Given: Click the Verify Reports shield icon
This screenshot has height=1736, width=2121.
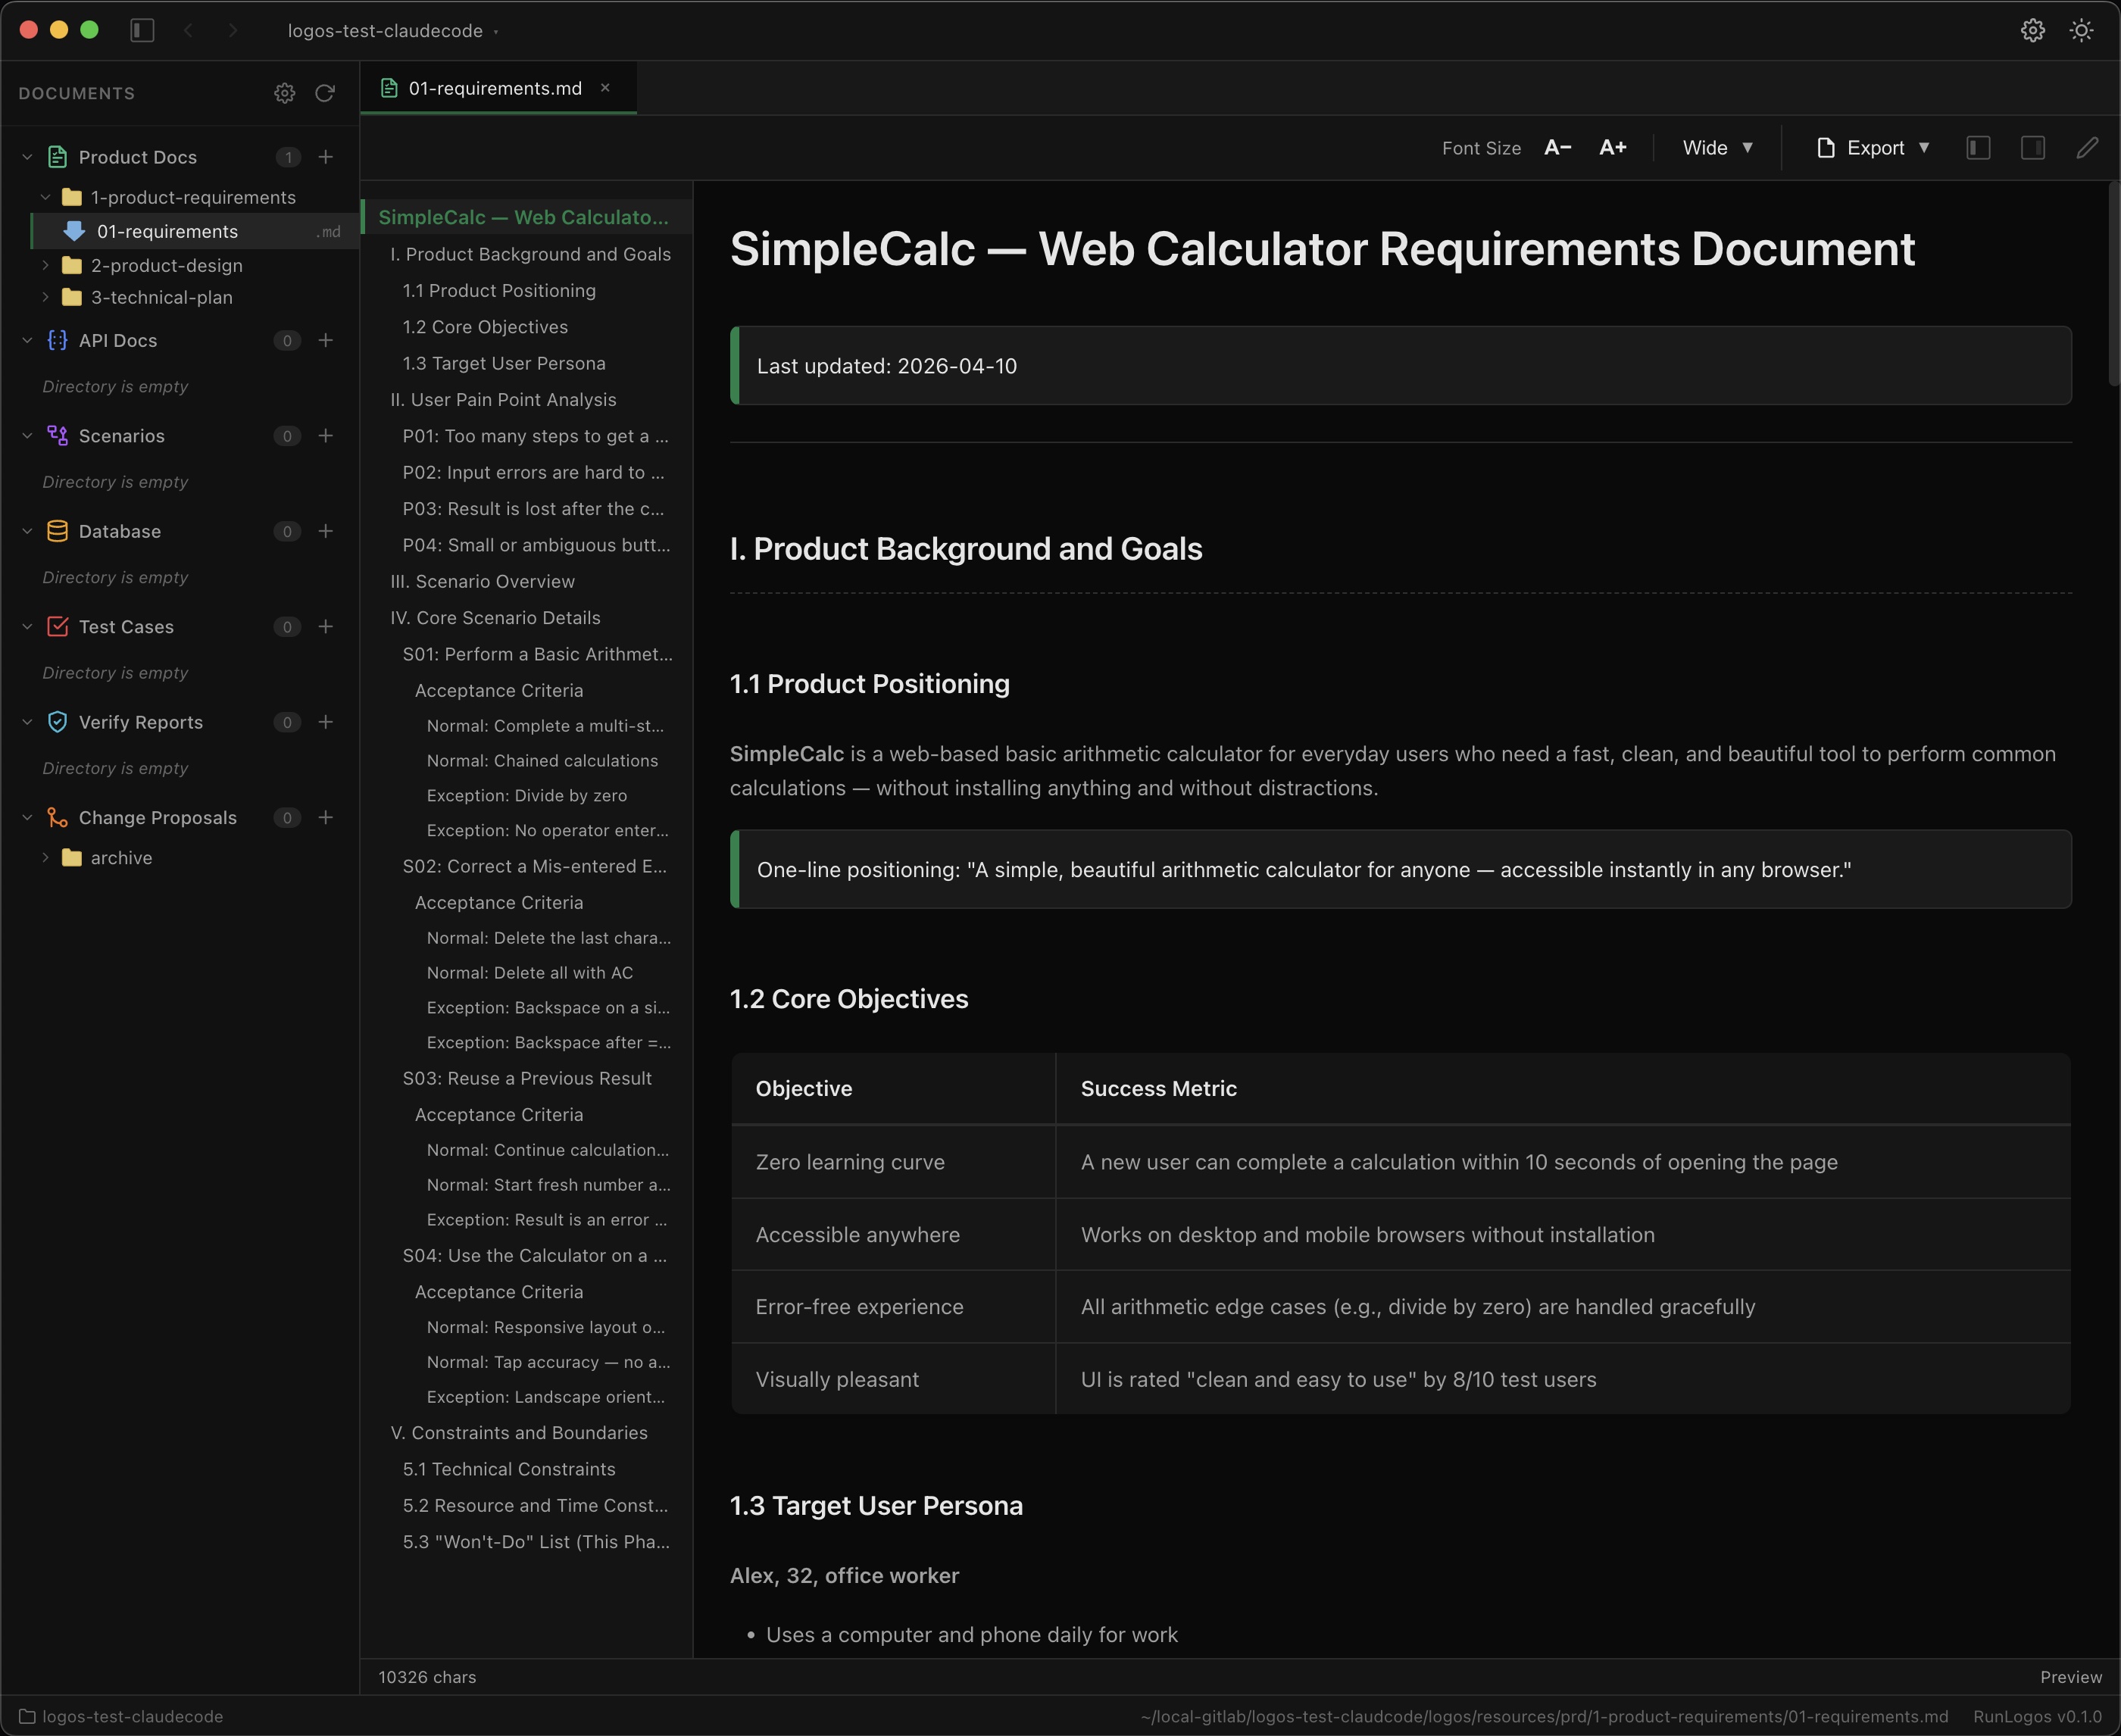Looking at the screenshot, I should coord(57,721).
